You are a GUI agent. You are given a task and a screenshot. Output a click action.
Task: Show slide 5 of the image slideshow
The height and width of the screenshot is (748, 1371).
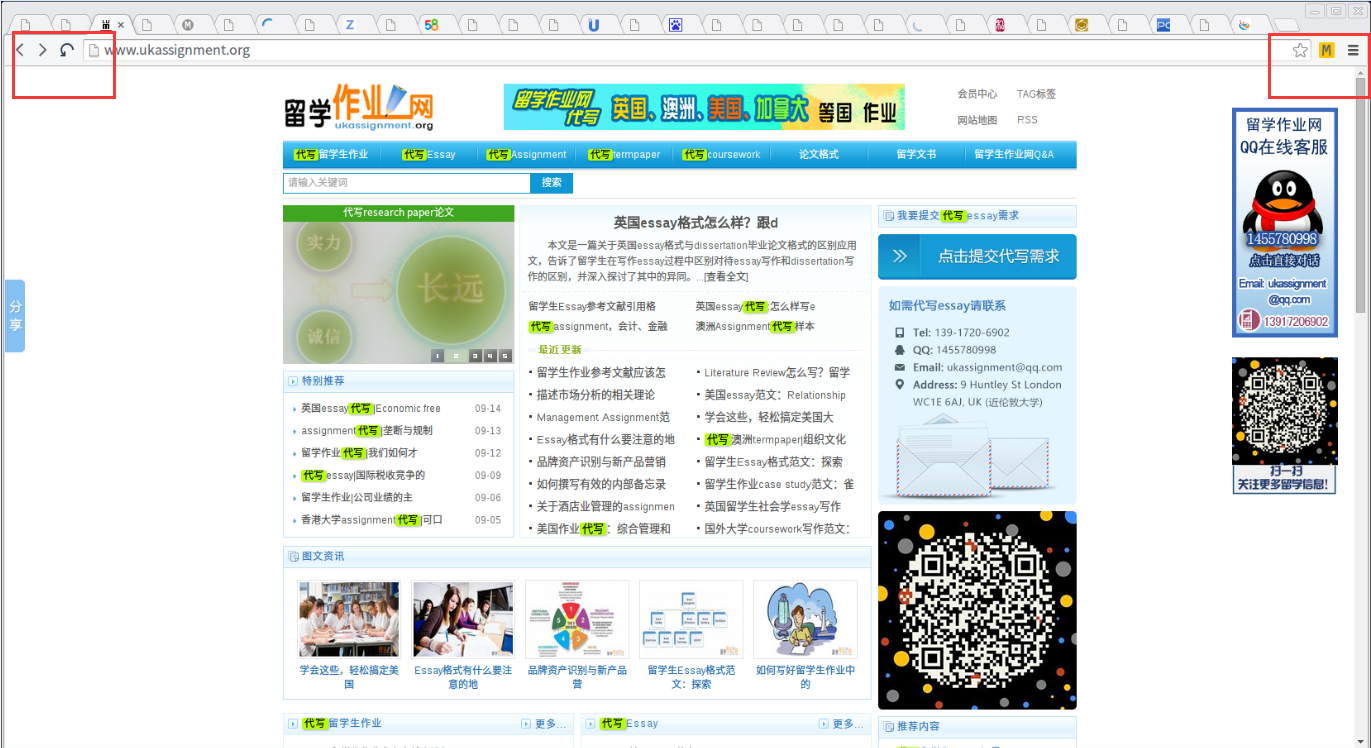[505, 356]
